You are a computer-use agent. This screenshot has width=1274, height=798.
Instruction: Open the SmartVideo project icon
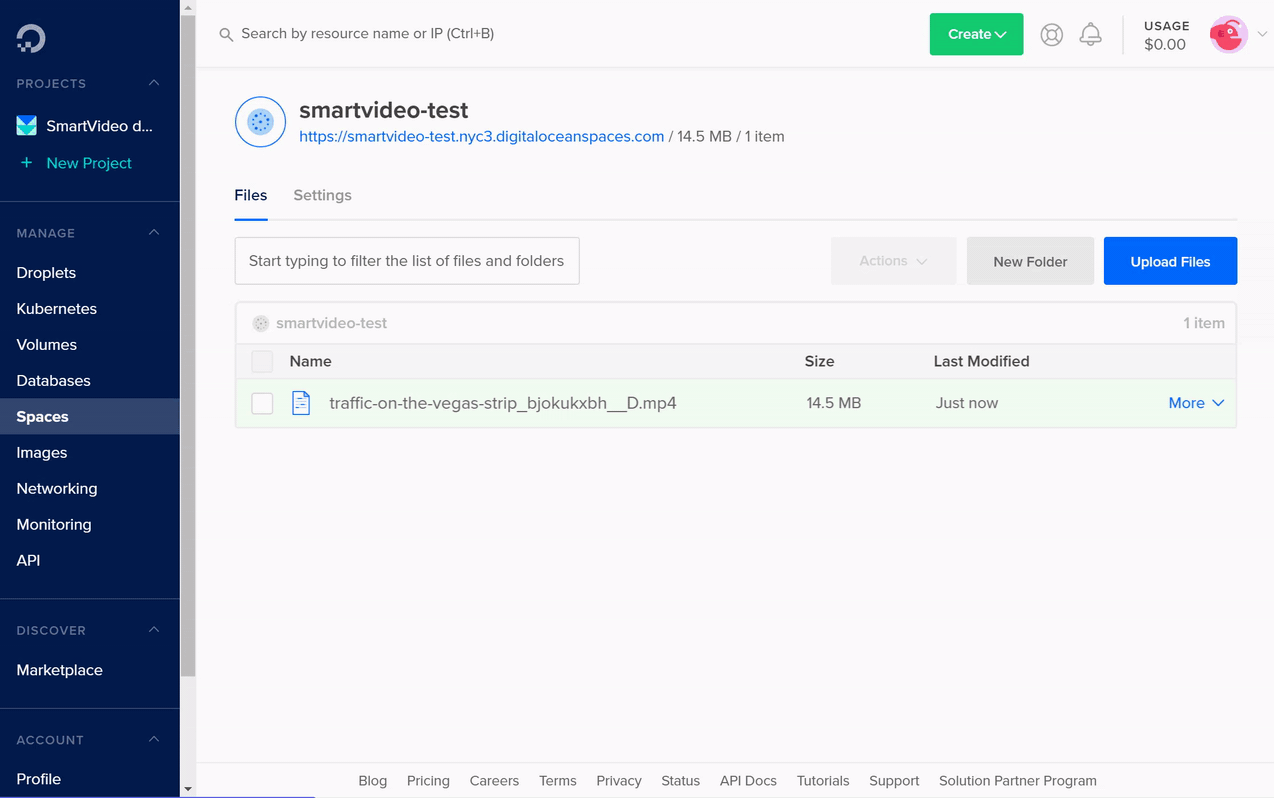click(27, 126)
